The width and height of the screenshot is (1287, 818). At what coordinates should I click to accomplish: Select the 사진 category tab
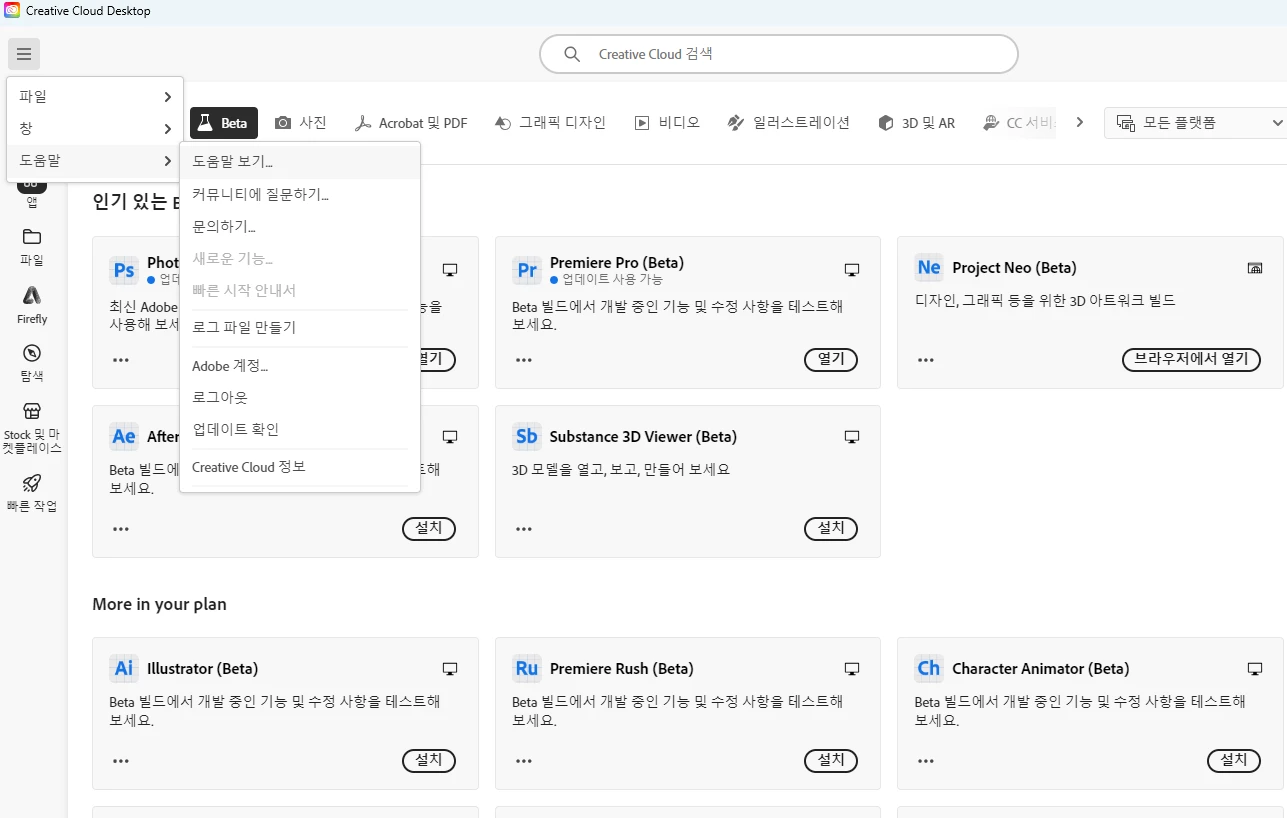(x=301, y=123)
